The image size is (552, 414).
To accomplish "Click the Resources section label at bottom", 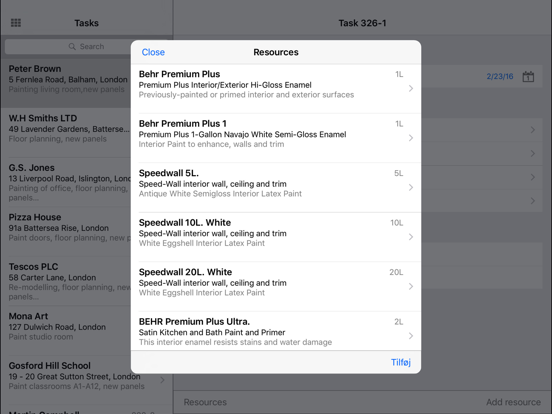I will 205,402.
